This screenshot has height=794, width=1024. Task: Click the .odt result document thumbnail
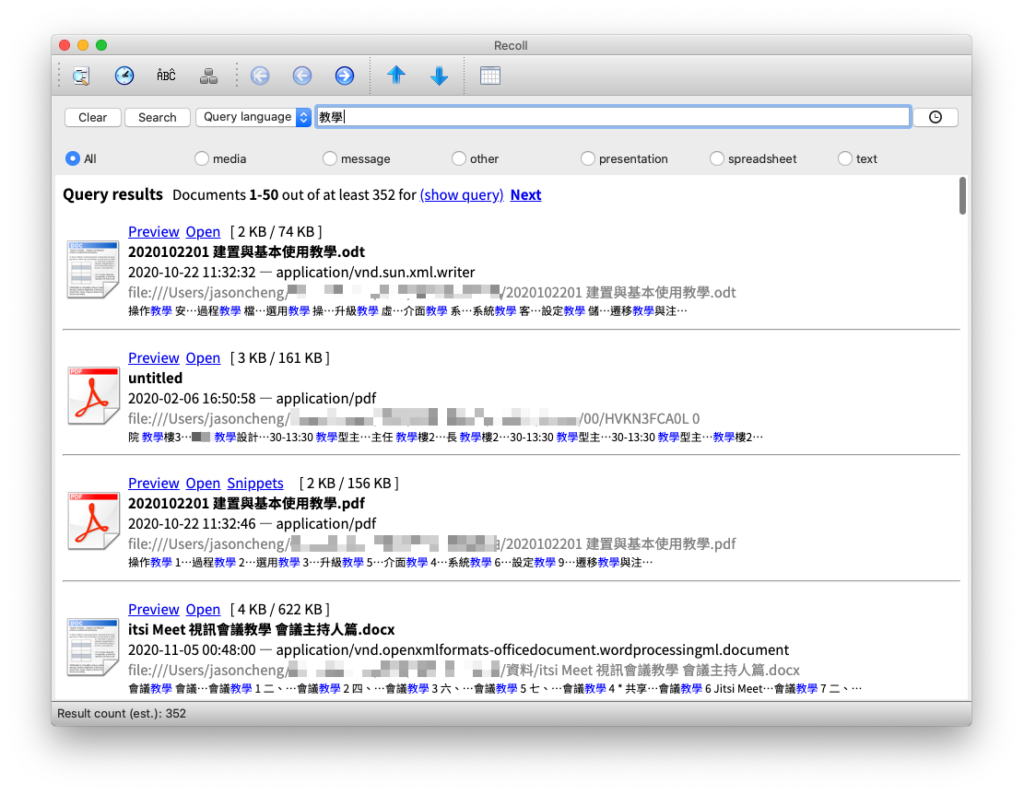[93, 269]
